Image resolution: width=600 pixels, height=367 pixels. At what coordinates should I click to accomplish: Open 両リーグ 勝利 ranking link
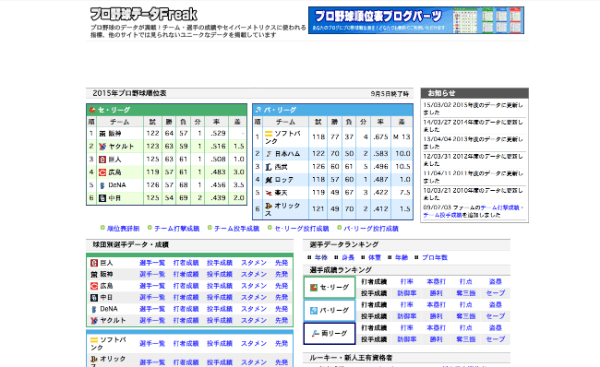[436, 339]
